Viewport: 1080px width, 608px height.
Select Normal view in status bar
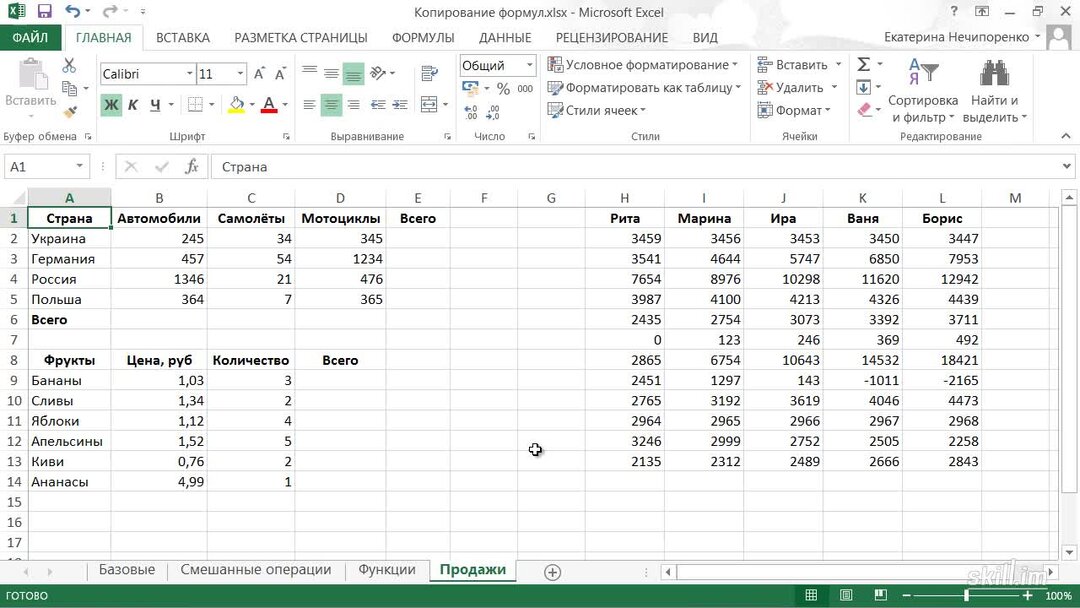point(811,595)
